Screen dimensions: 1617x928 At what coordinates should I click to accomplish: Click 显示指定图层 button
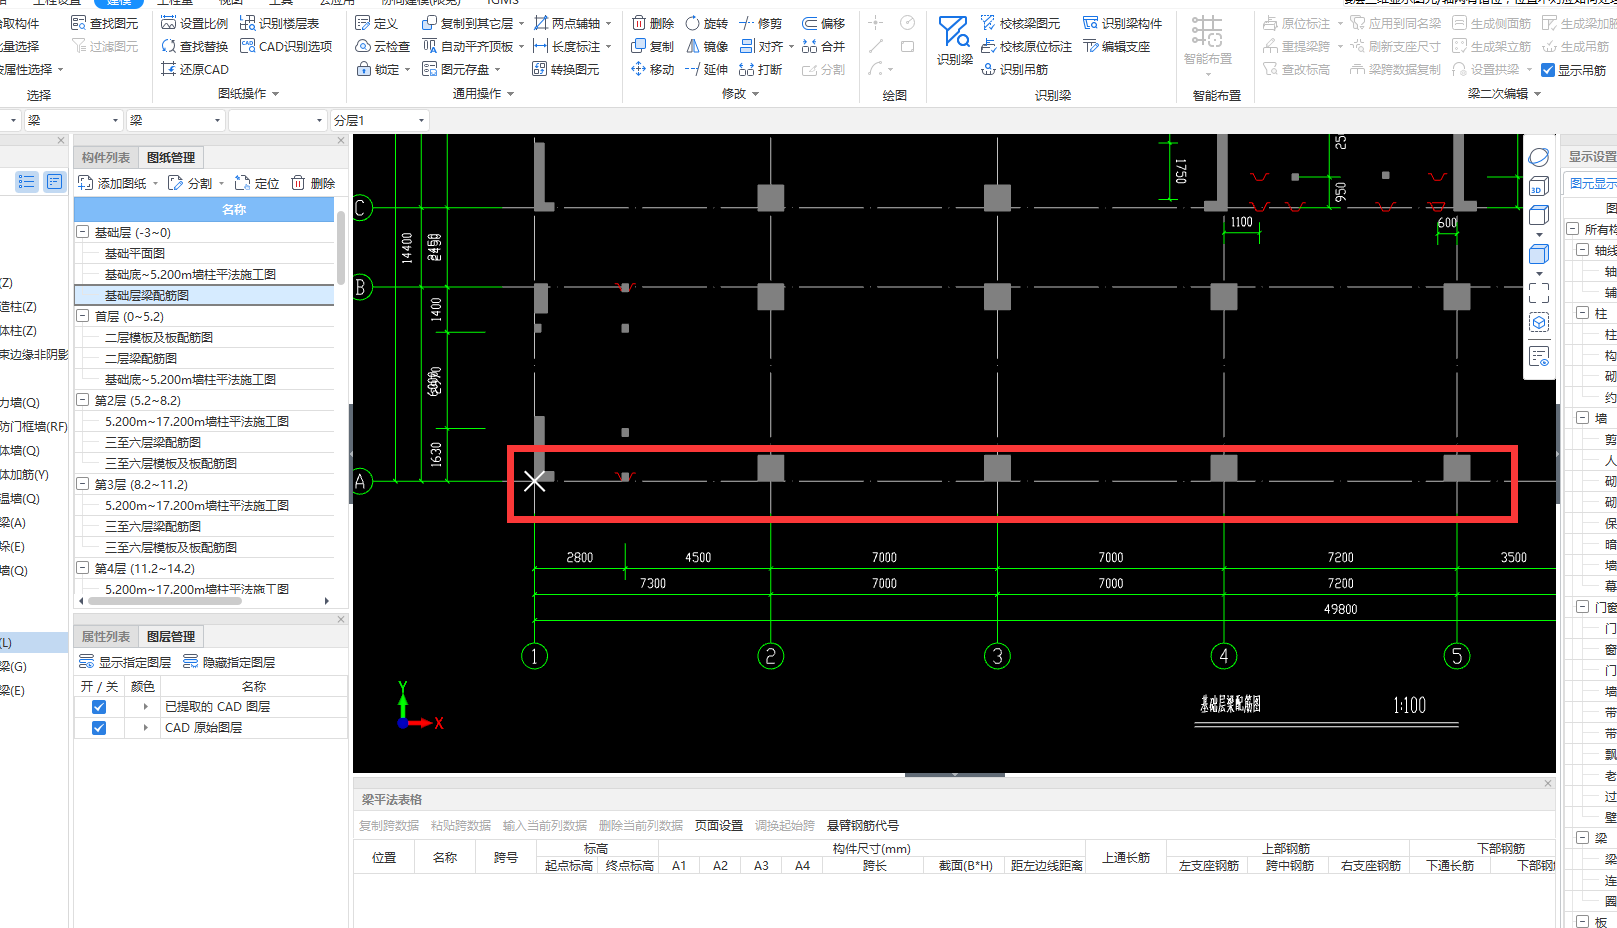click(125, 662)
